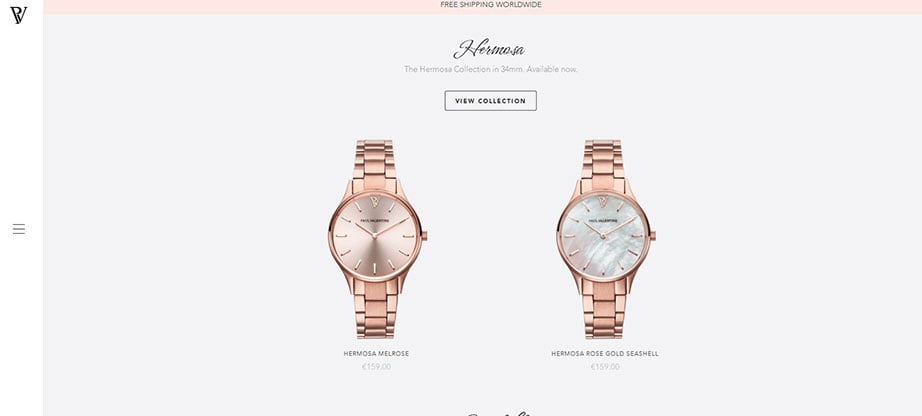Click the mother-of-pearl dial of the Seashell watch

603,236
